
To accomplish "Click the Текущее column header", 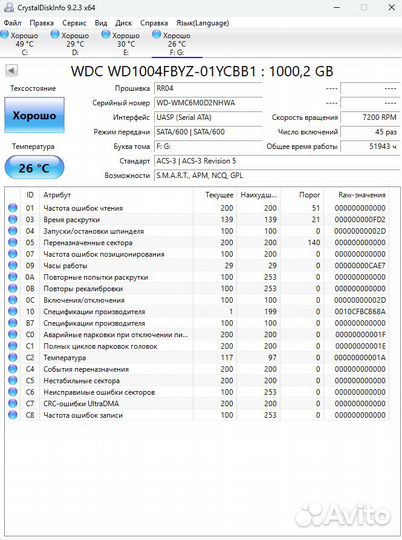I will click(214, 195).
